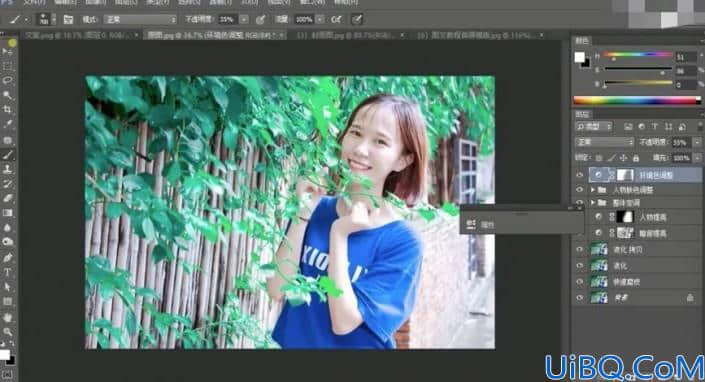Image resolution: width=705 pixels, height=382 pixels.
Task: Lock transparent pixels of the layer
Action: 599,158
